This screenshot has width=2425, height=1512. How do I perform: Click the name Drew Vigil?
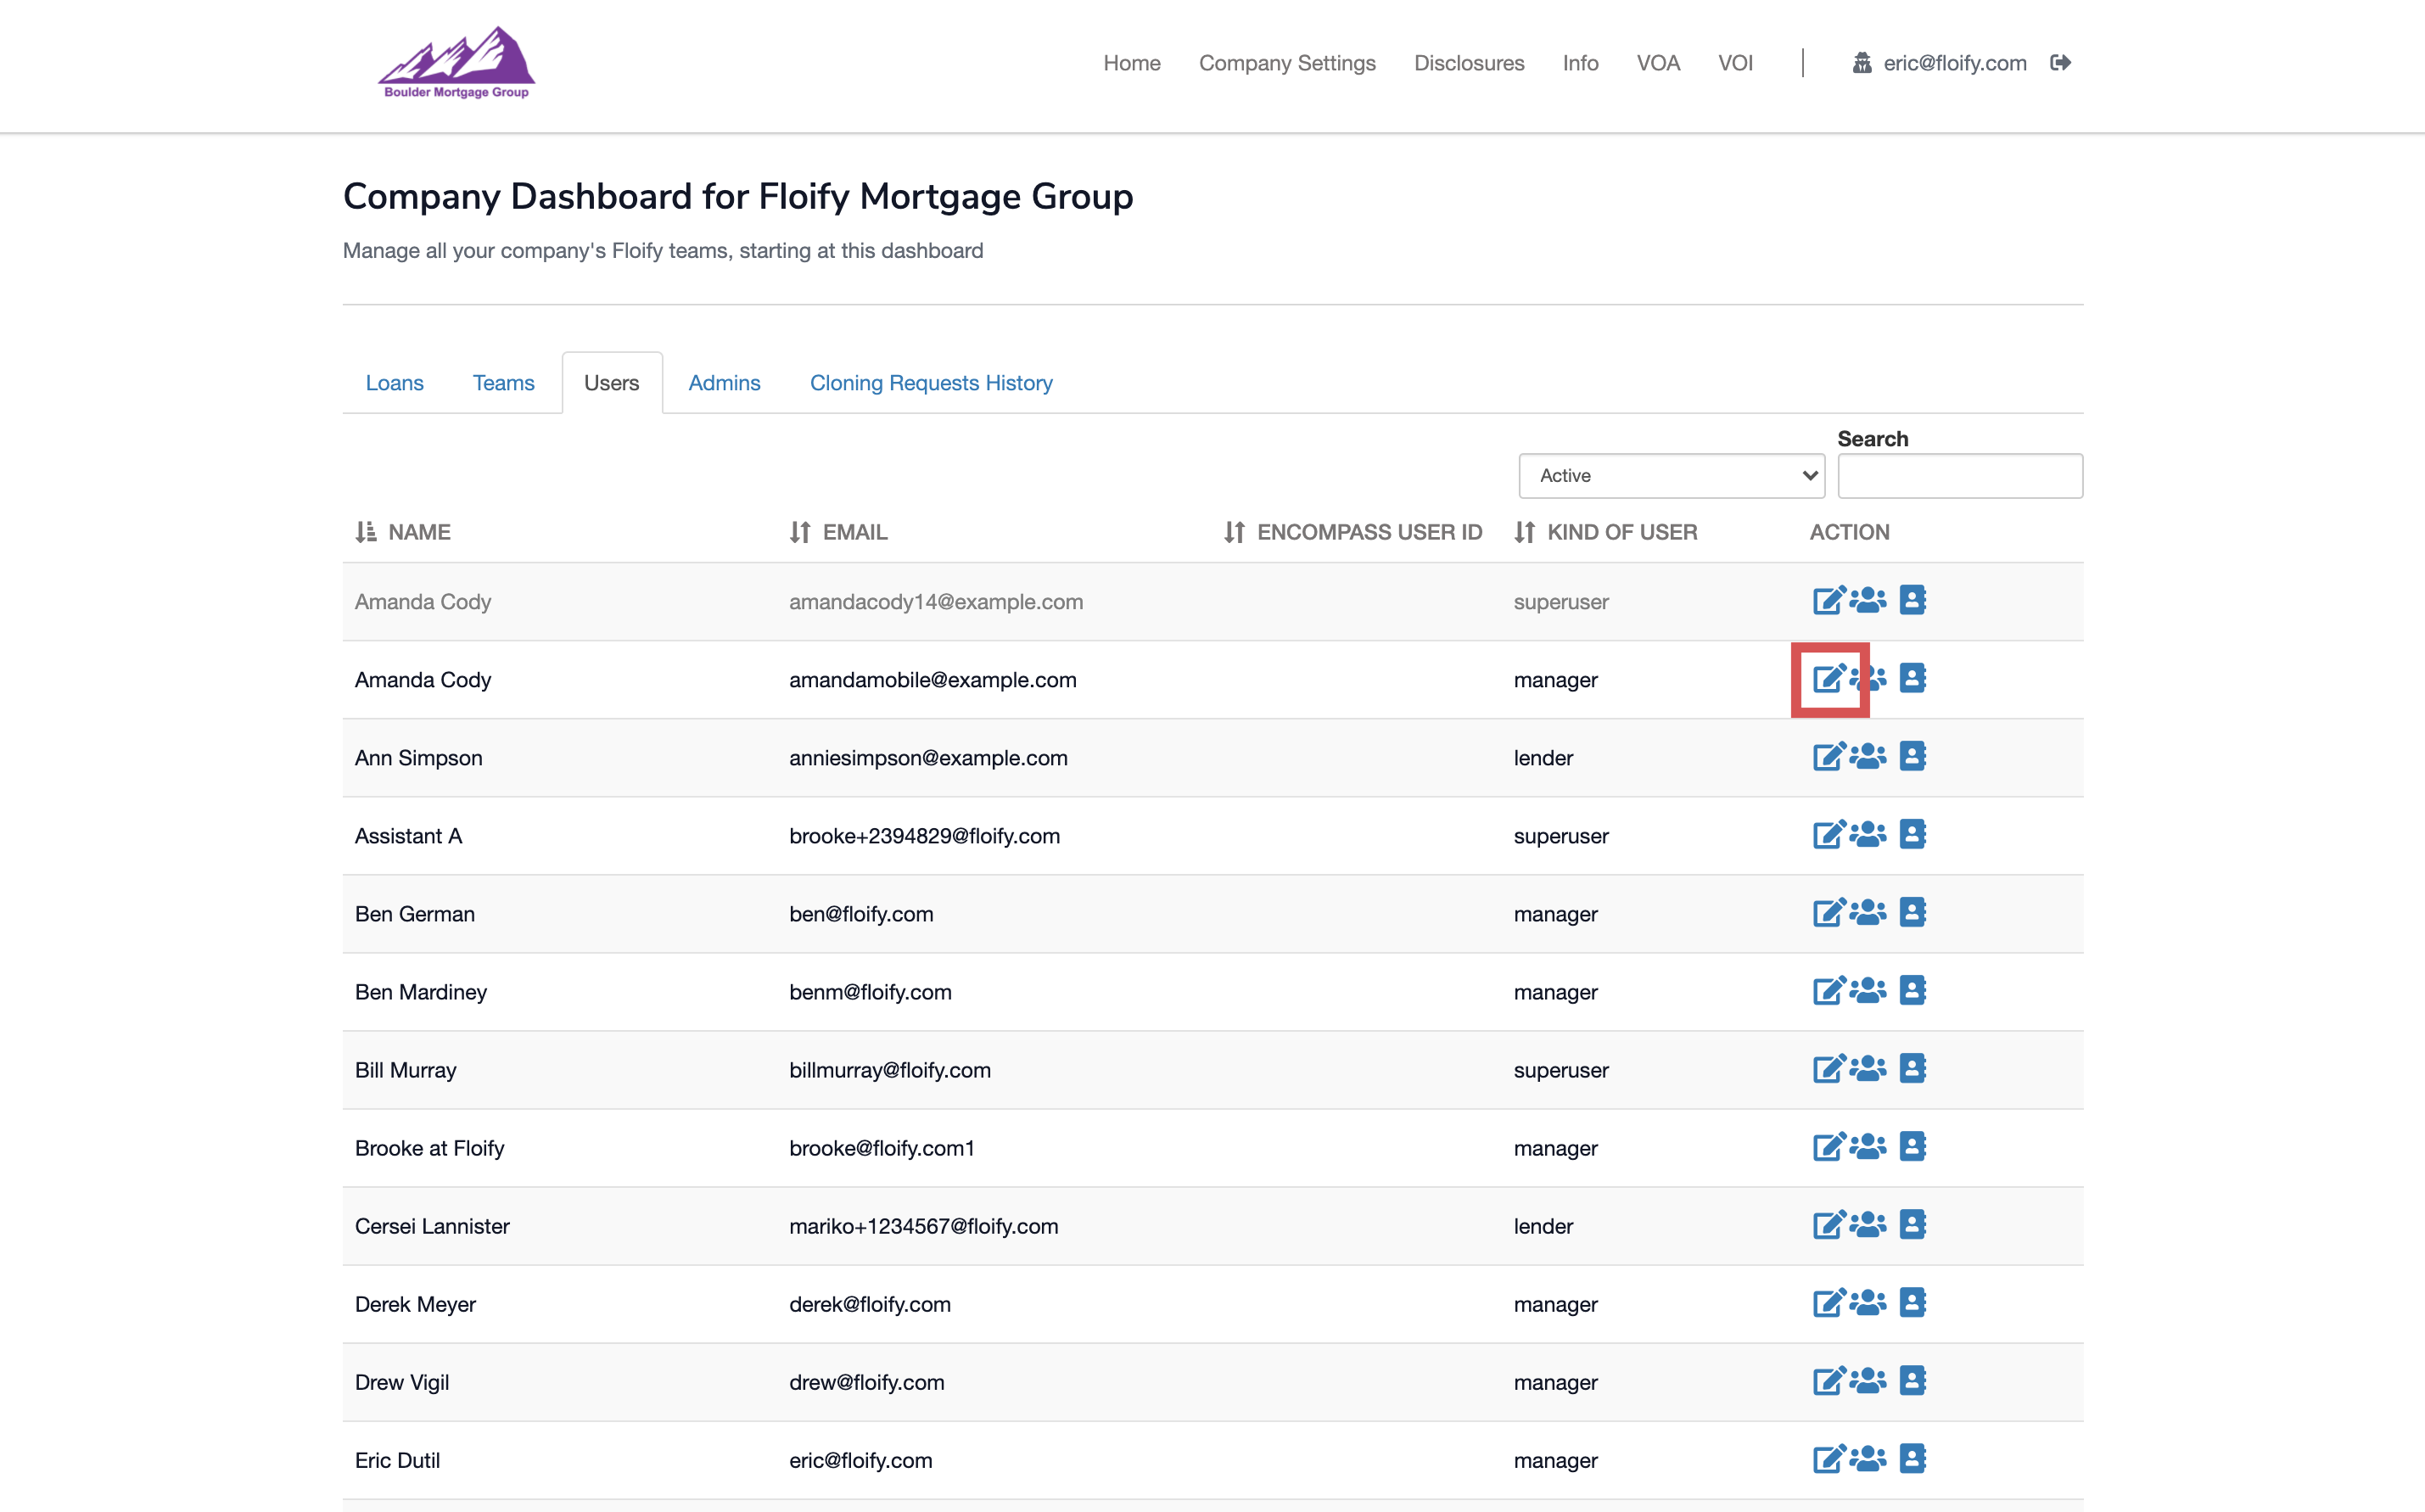point(402,1382)
